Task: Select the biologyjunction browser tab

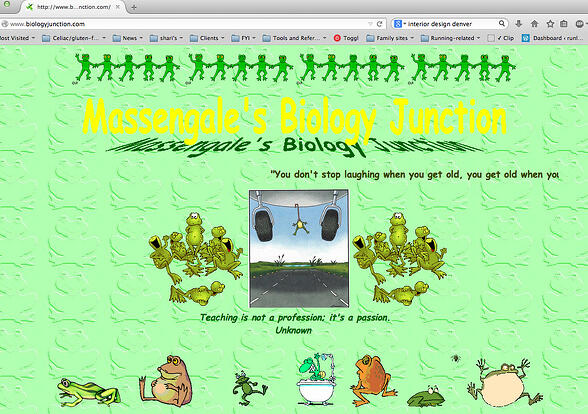Action: click(x=73, y=7)
